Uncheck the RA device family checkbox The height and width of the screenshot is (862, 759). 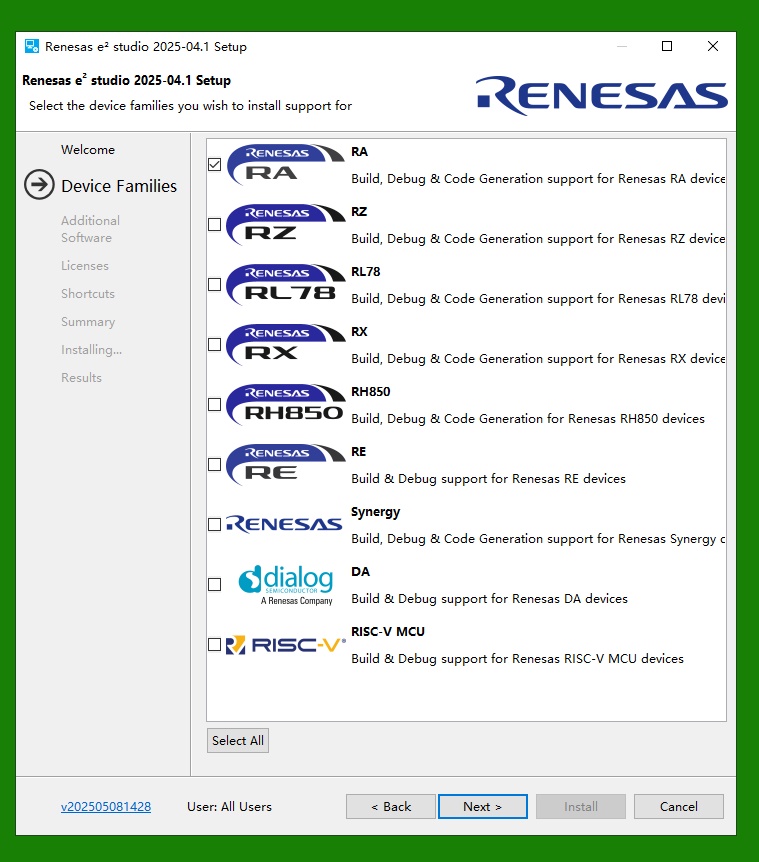point(215,164)
